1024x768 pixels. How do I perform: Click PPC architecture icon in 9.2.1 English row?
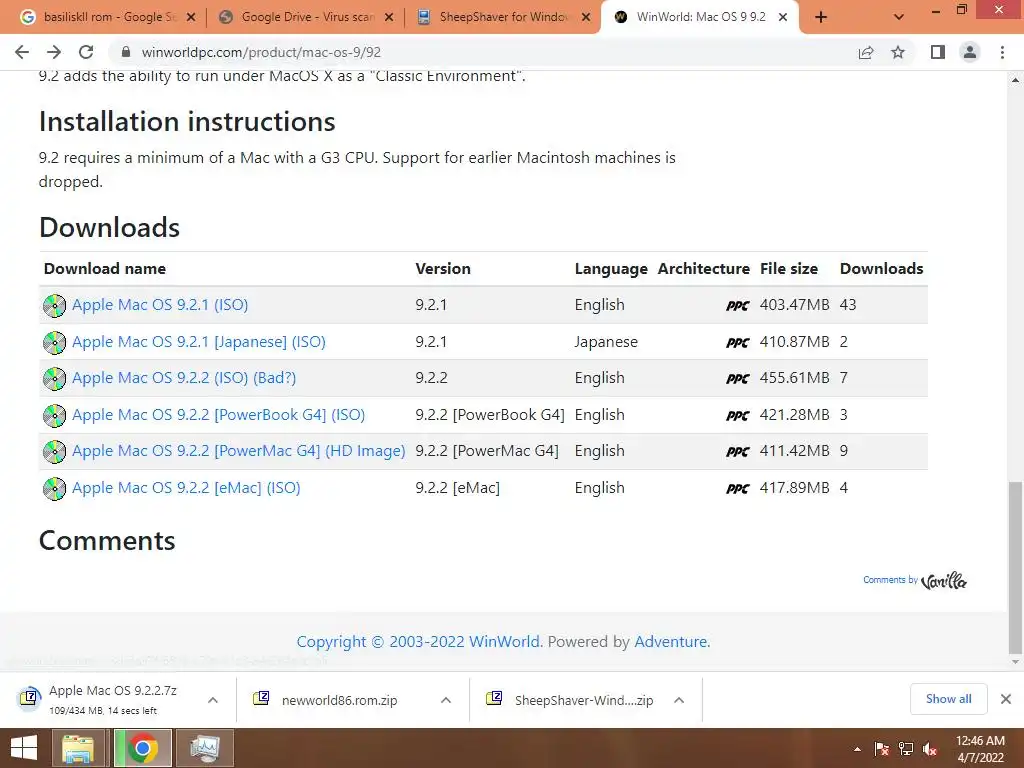click(x=738, y=306)
